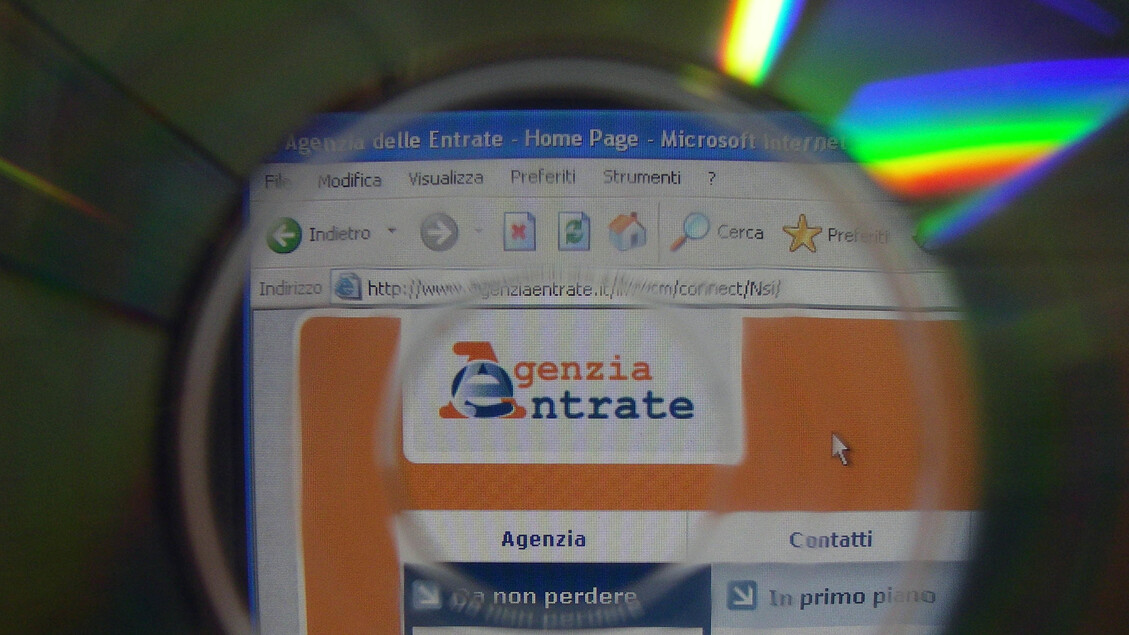
Task: Click arrow icon next to In primo piano
Action: point(741,595)
